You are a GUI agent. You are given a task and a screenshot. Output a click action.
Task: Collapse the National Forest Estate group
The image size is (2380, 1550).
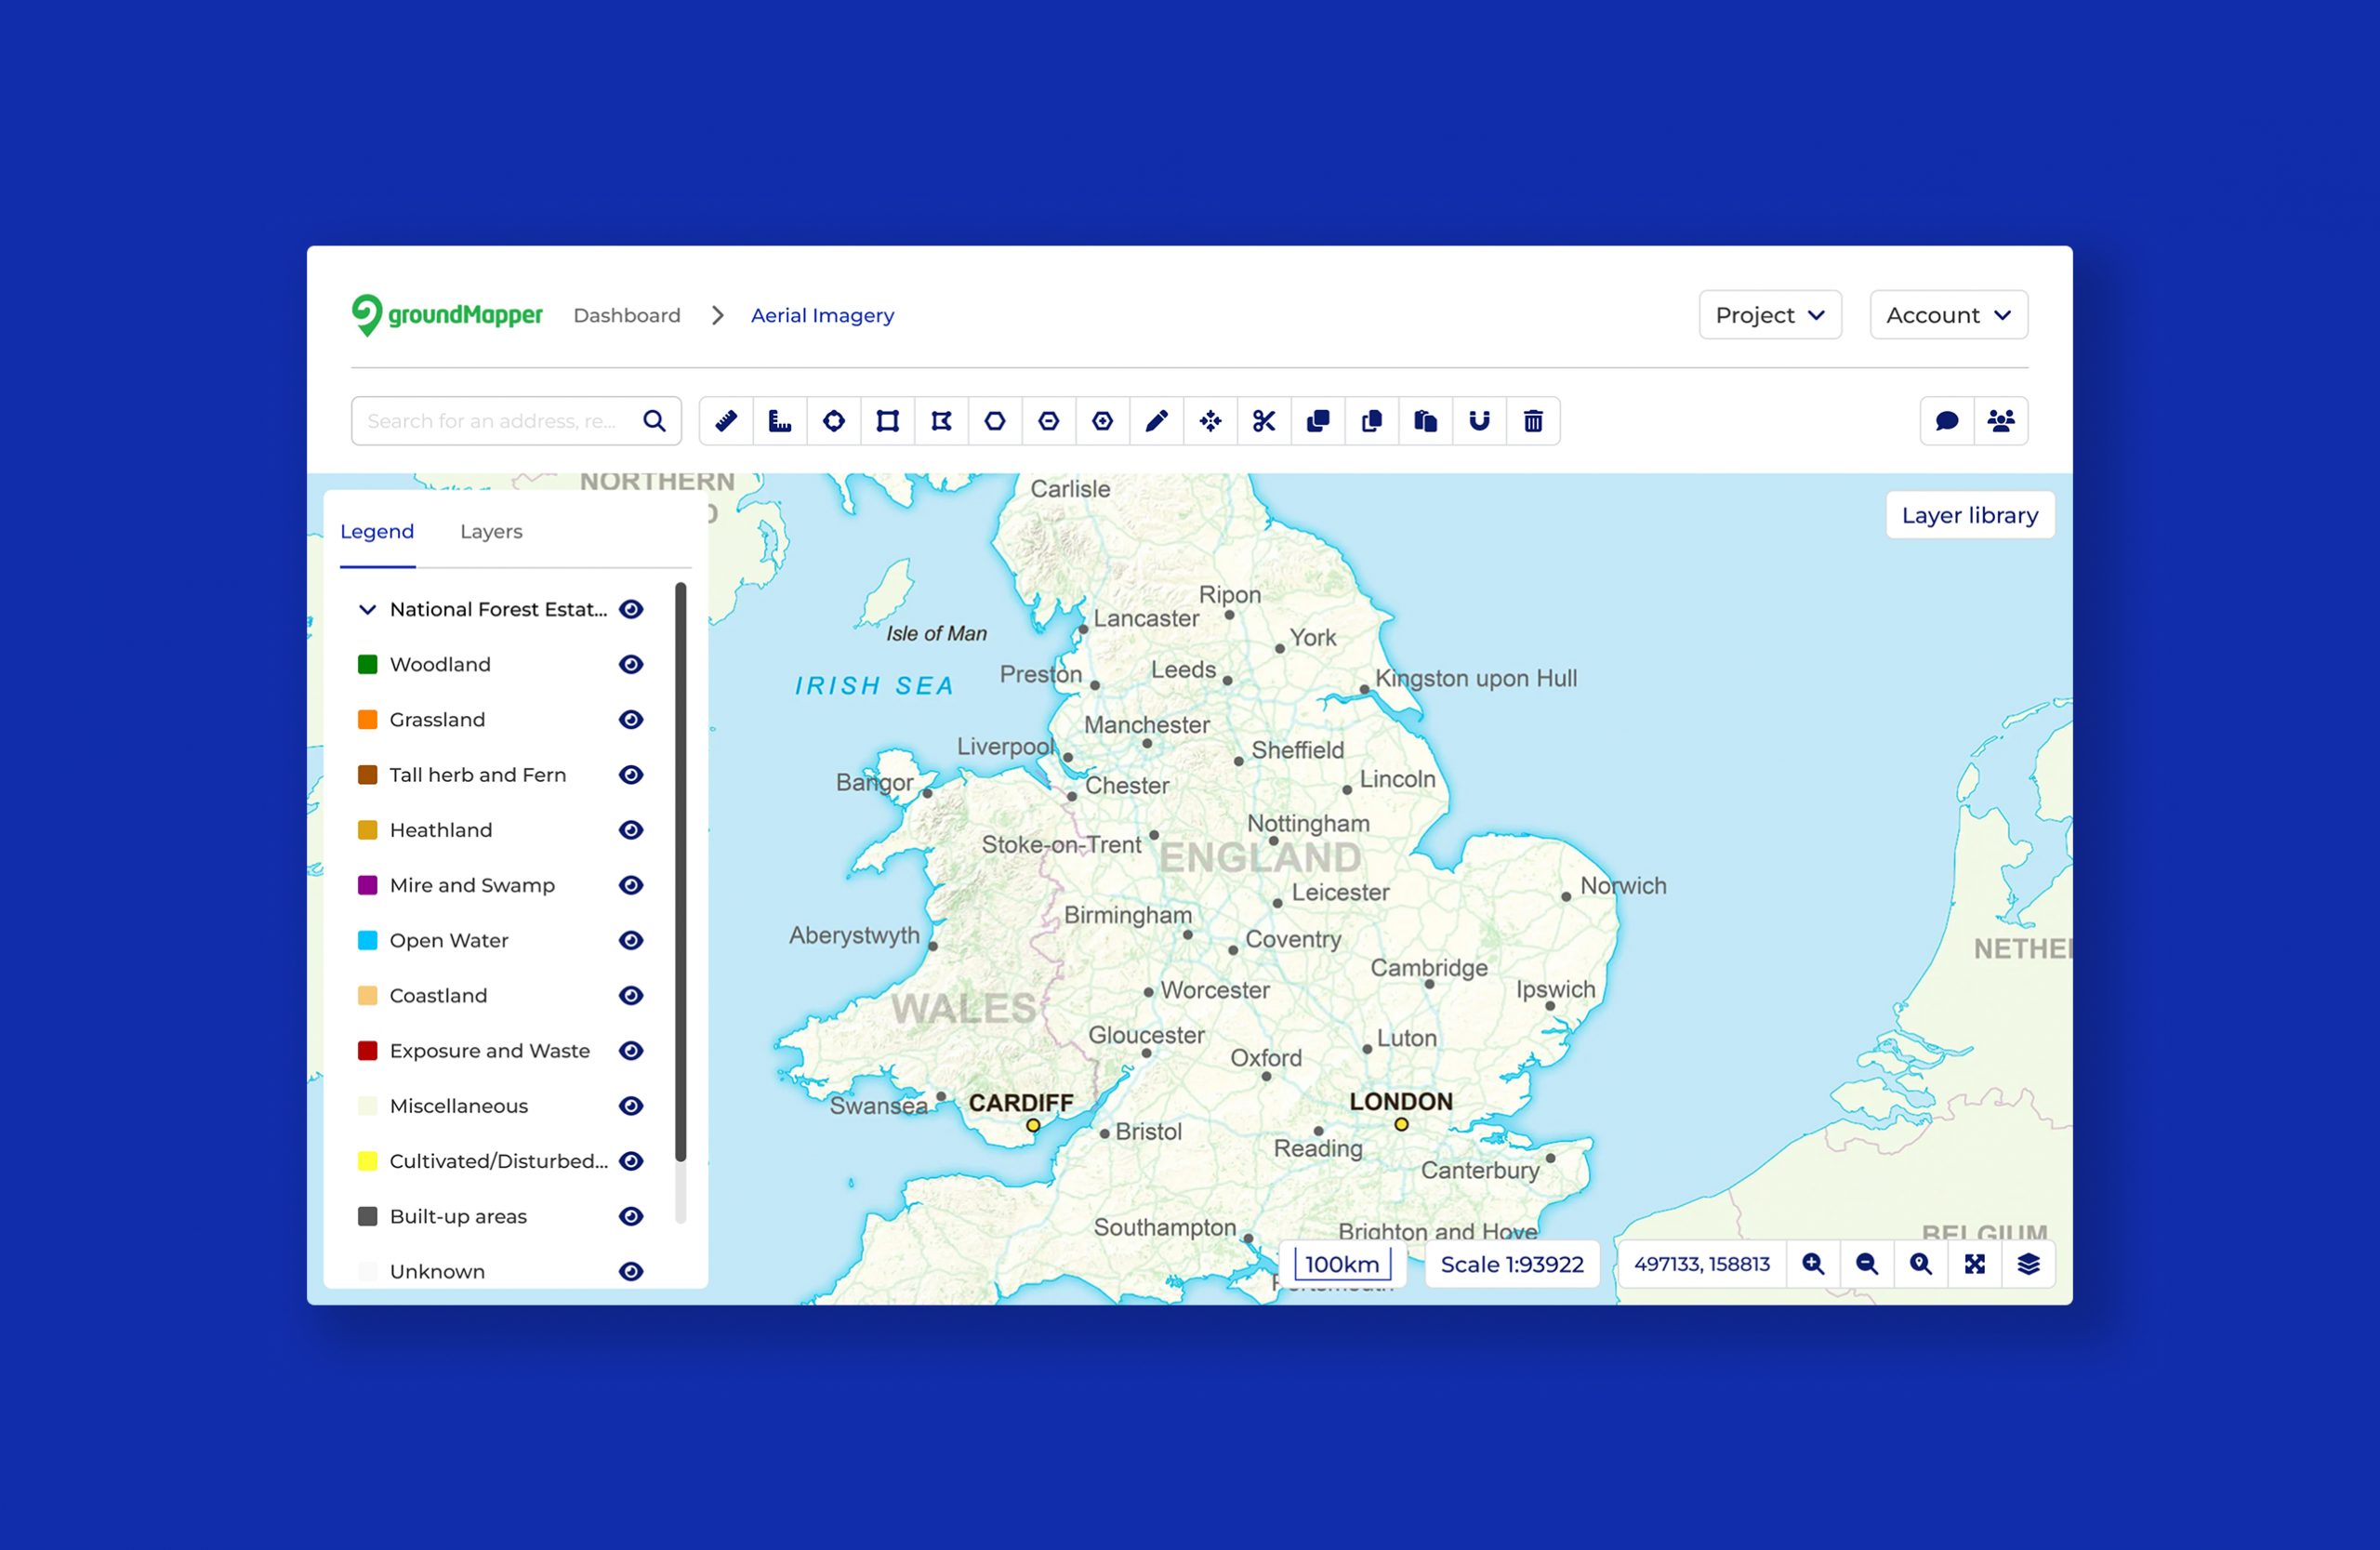click(x=367, y=610)
